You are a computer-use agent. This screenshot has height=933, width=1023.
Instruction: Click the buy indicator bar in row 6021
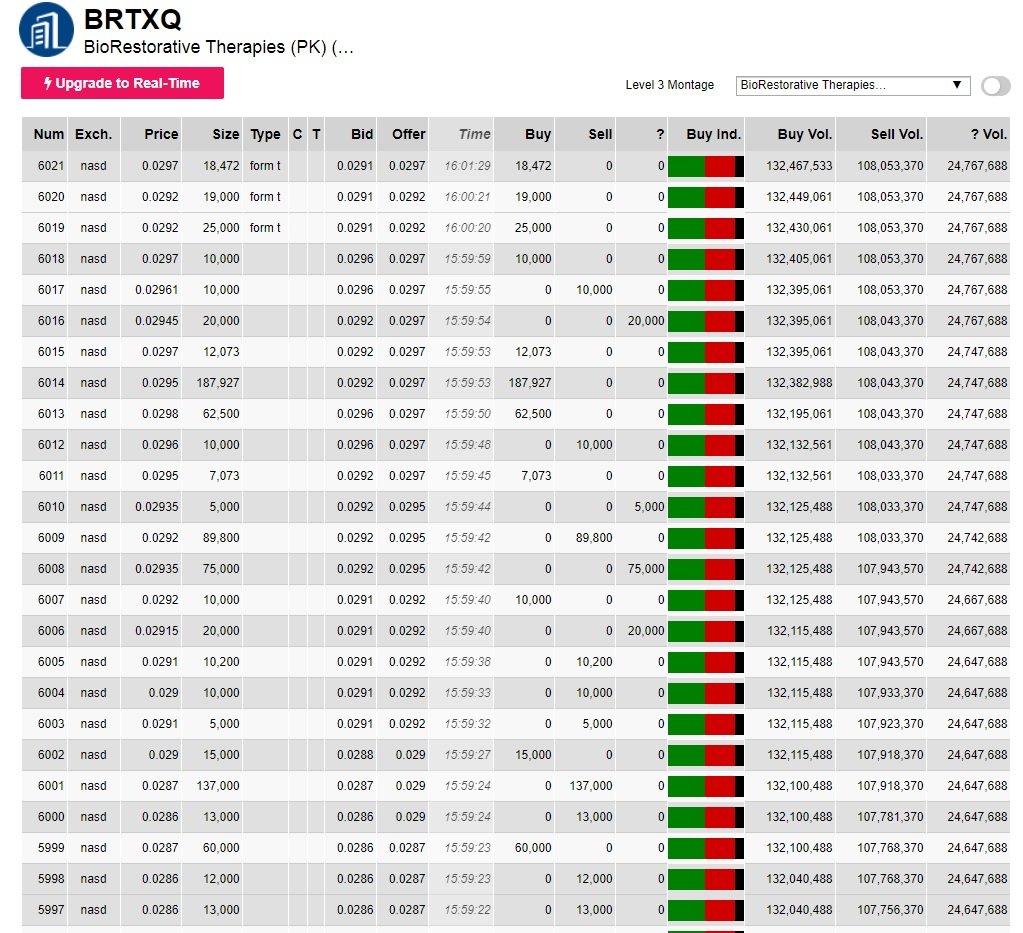coord(706,166)
